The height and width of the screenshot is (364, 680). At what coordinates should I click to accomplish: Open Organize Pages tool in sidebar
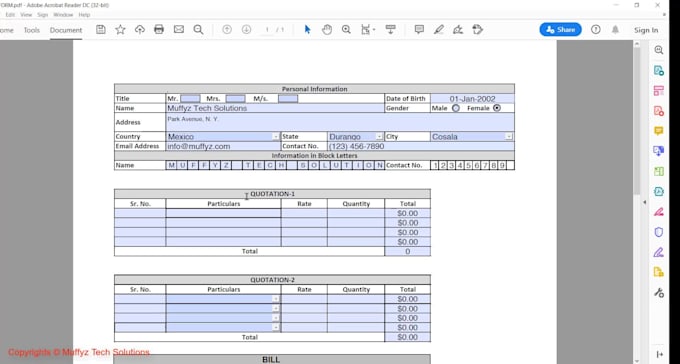point(658,90)
